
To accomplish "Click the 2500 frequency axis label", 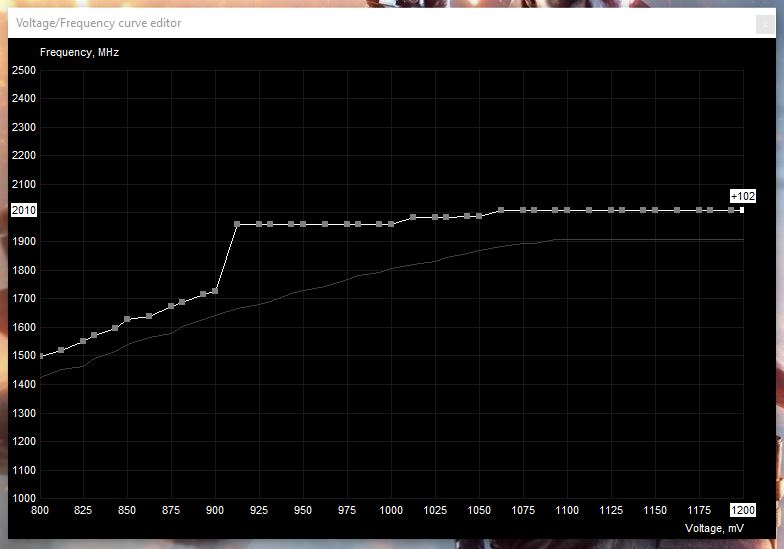I will (x=24, y=70).
